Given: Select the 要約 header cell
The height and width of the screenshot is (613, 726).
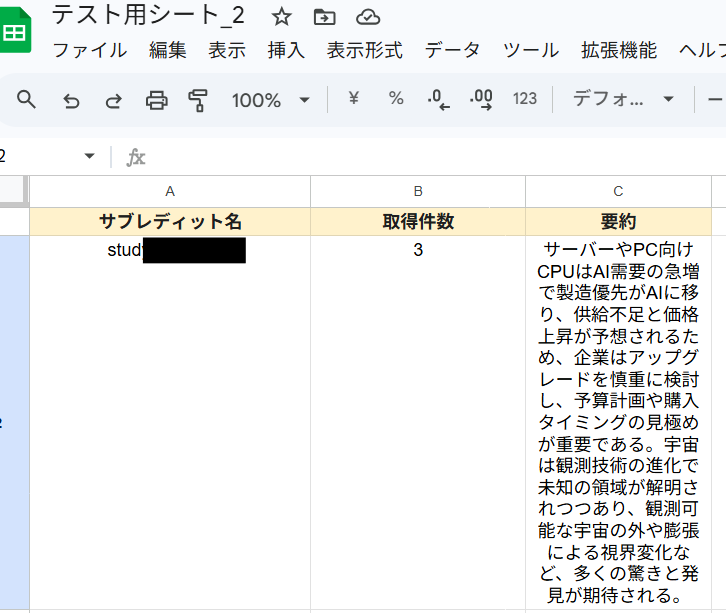Looking at the screenshot, I should pyautogui.click(x=618, y=221).
